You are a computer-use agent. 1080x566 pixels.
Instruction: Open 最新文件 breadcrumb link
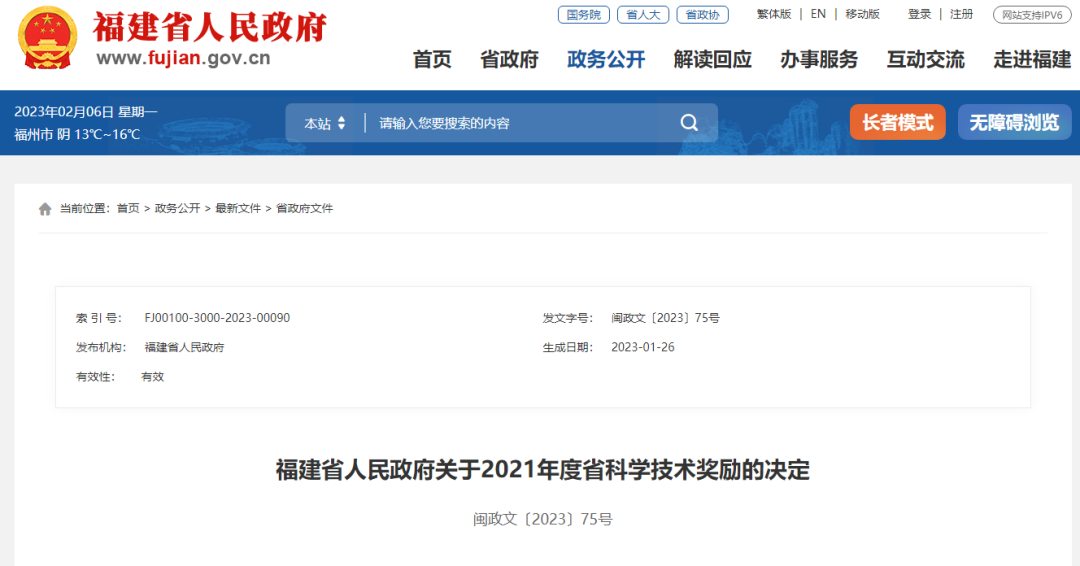point(238,209)
